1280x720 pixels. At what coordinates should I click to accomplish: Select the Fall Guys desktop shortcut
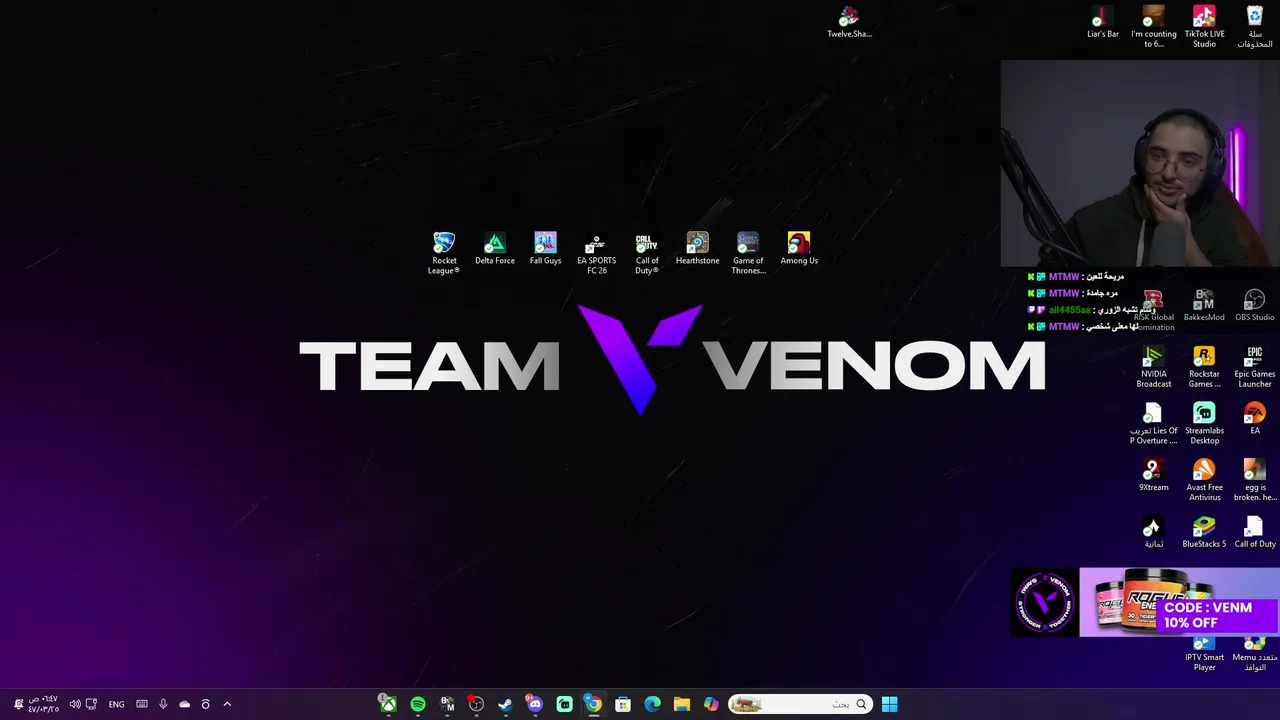545,249
